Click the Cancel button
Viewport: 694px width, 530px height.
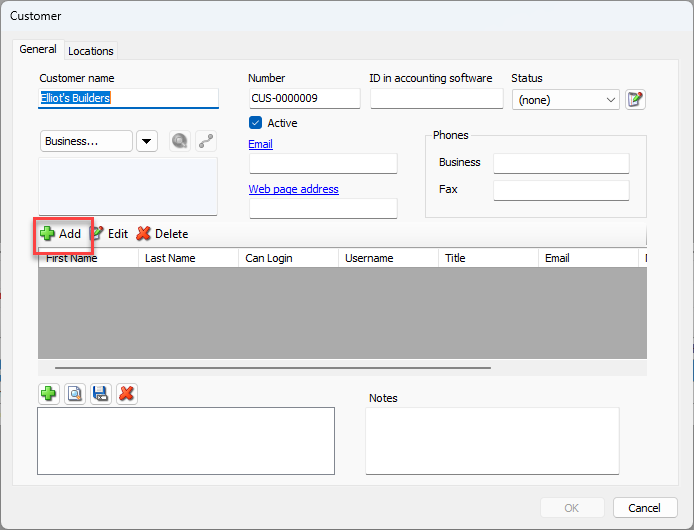click(x=645, y=507)
